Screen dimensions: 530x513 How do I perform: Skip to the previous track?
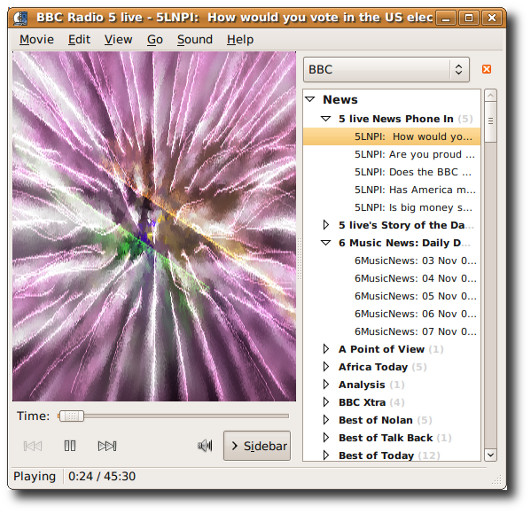[33, 446]
